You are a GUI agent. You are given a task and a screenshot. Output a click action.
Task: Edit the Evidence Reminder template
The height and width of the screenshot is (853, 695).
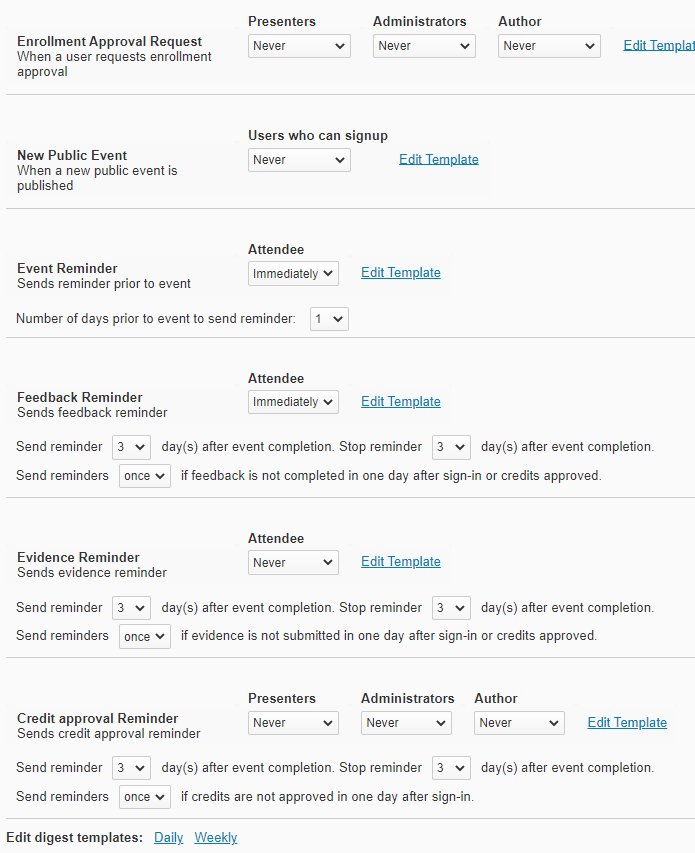[x=400, y=561]
